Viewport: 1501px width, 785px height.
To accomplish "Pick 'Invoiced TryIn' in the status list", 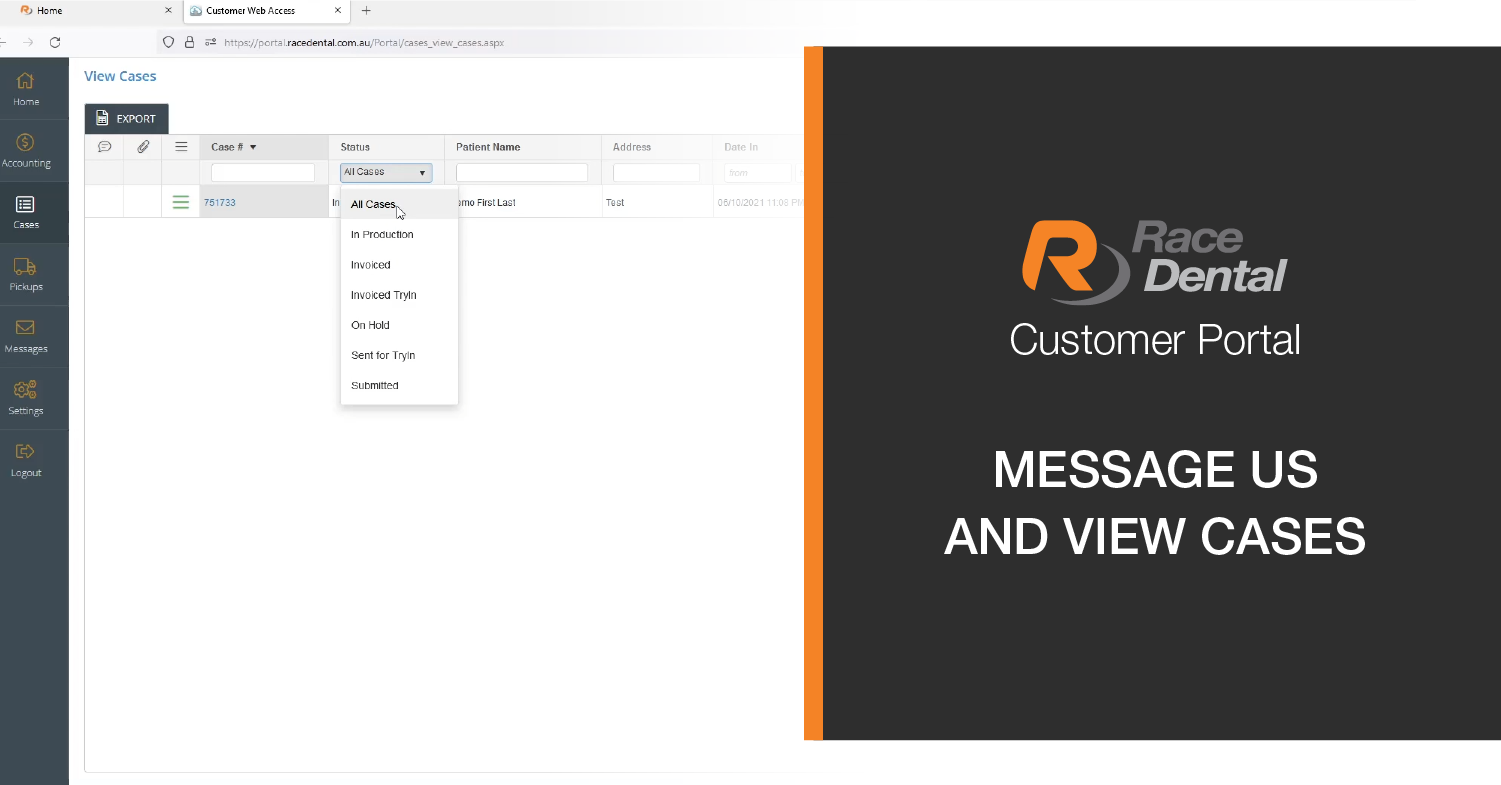I will coord(383,295).
